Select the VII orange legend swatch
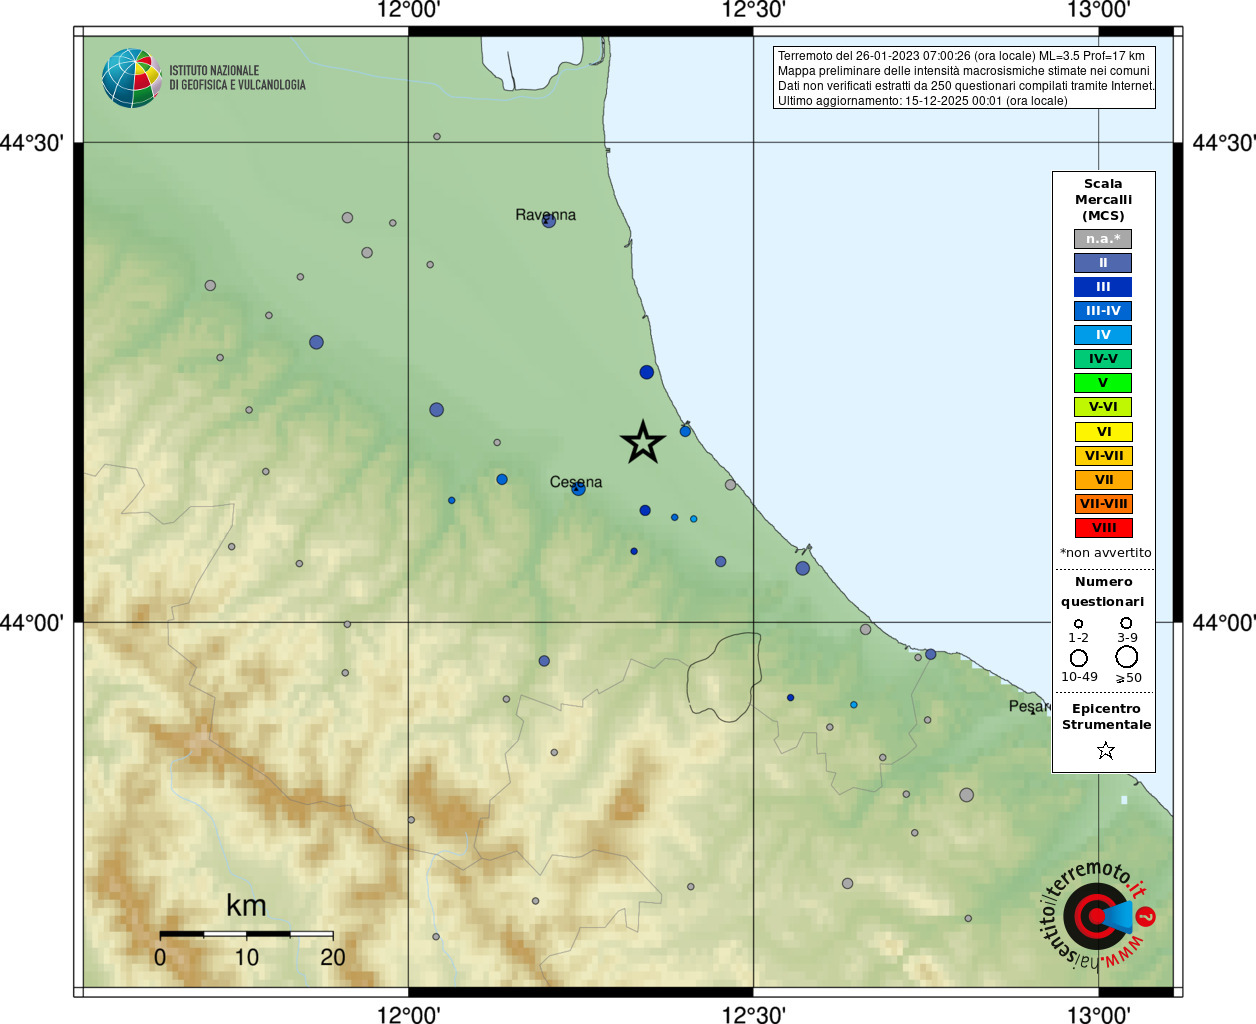 [1103, 480]
